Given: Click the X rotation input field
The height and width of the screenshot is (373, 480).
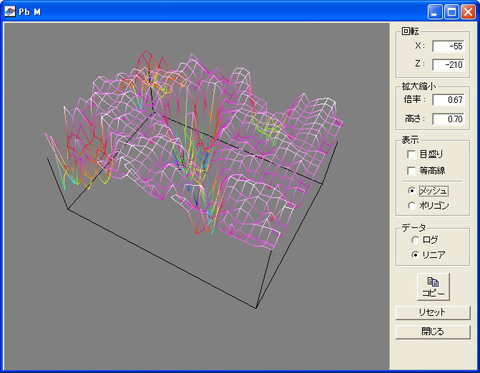Looking at the screenshot, I should click(x=448, y=46).
